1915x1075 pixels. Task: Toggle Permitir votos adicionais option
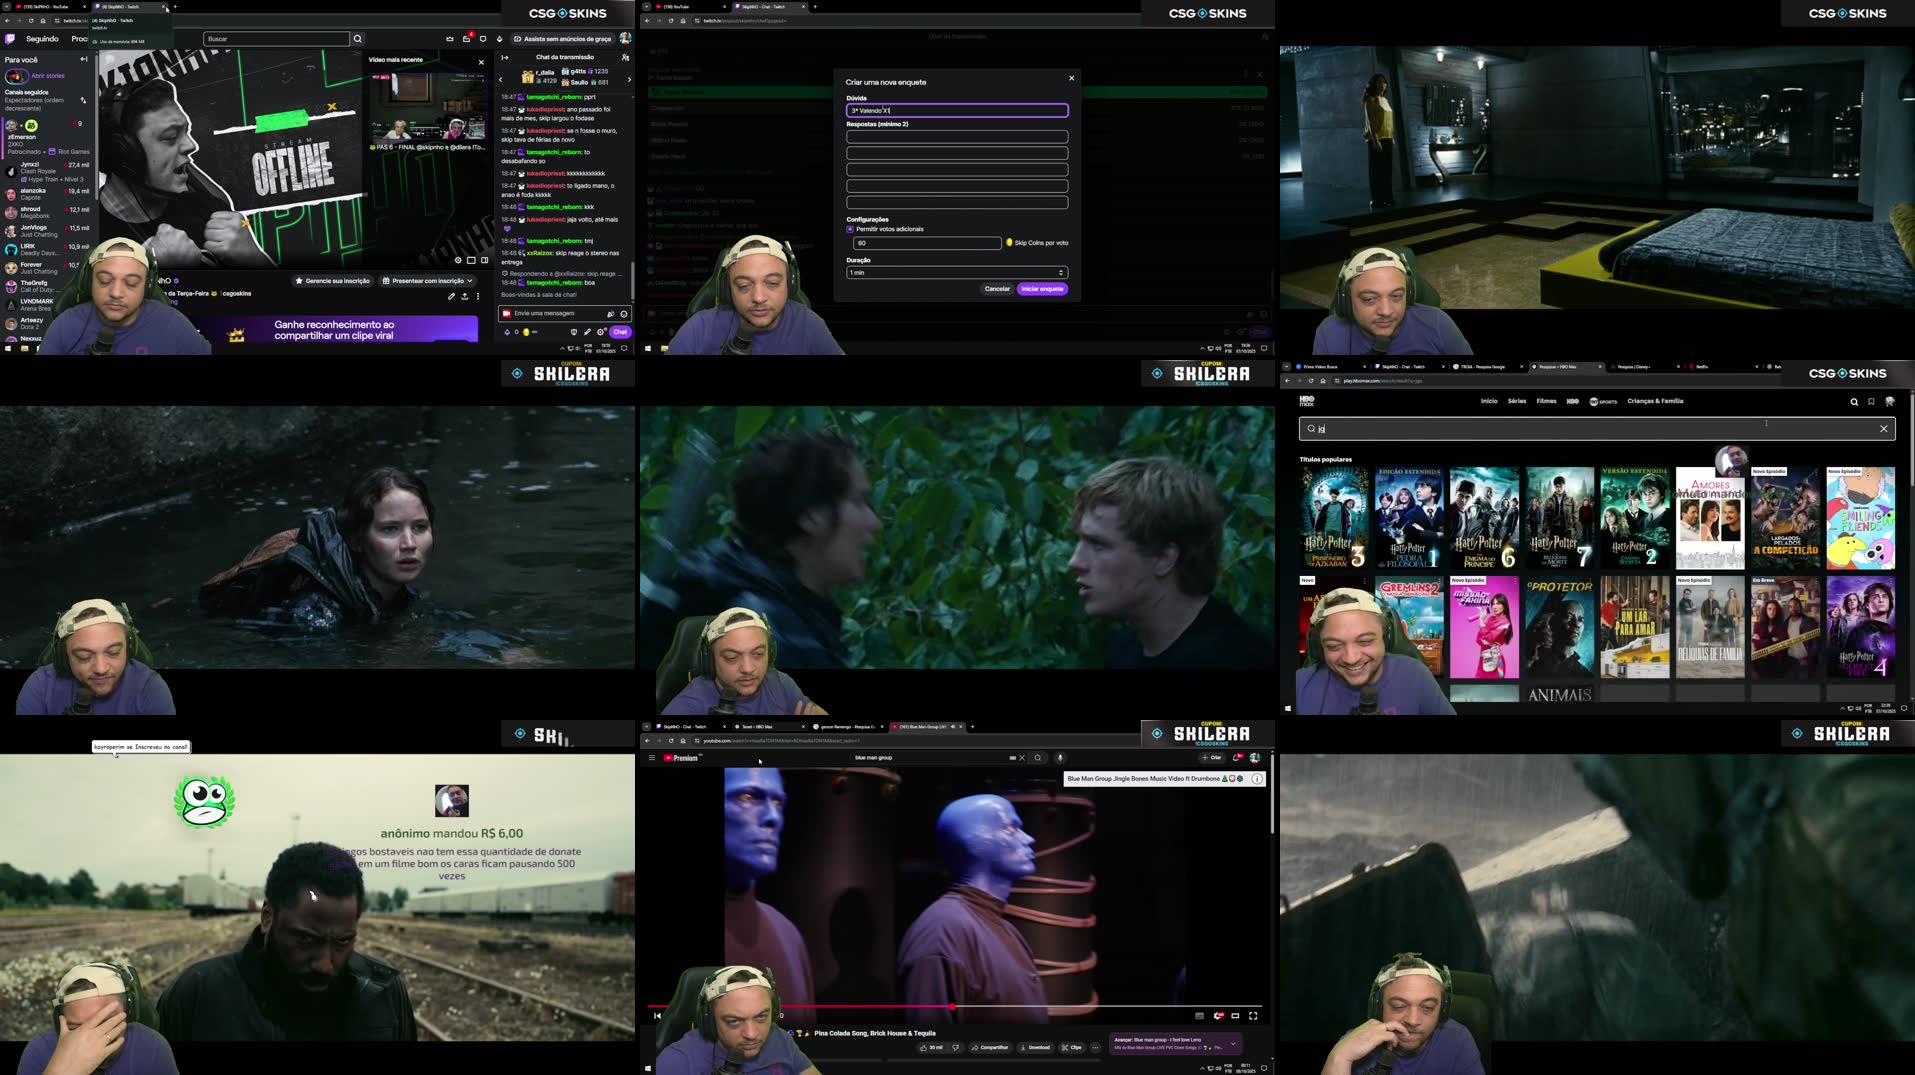[851, 230]
